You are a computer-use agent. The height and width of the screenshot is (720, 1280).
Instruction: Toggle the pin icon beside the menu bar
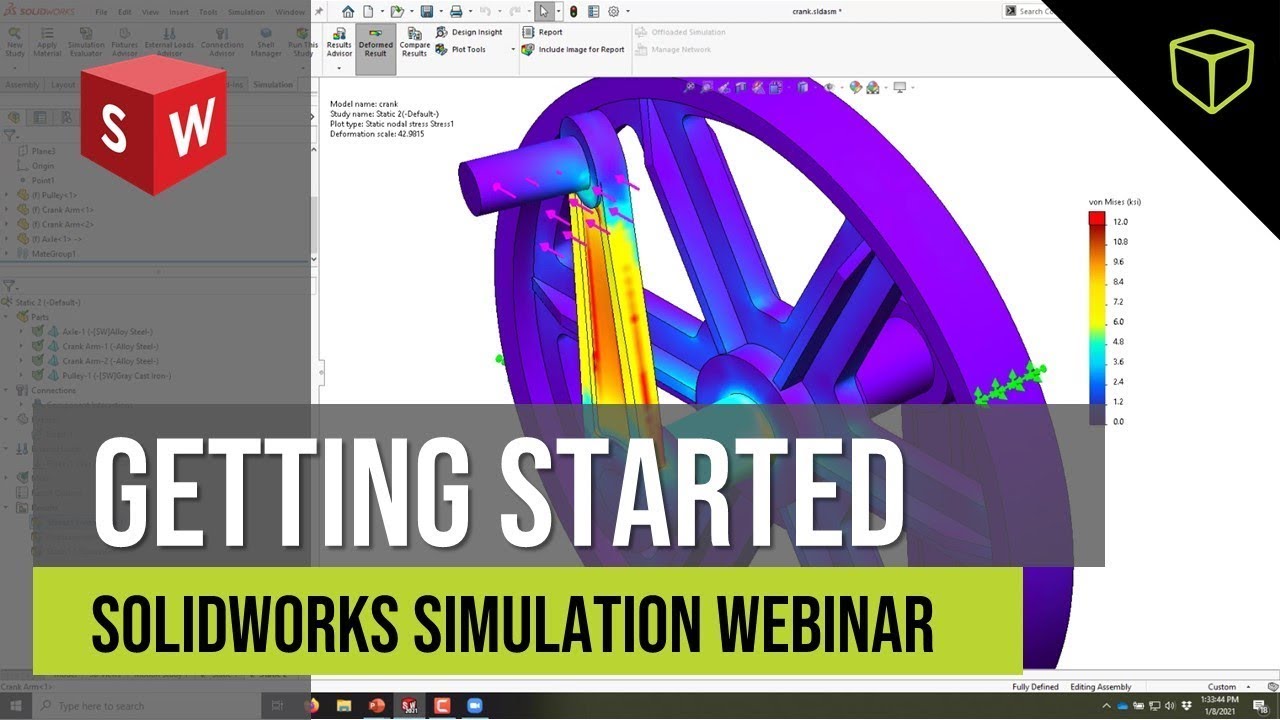coord(318,11)
